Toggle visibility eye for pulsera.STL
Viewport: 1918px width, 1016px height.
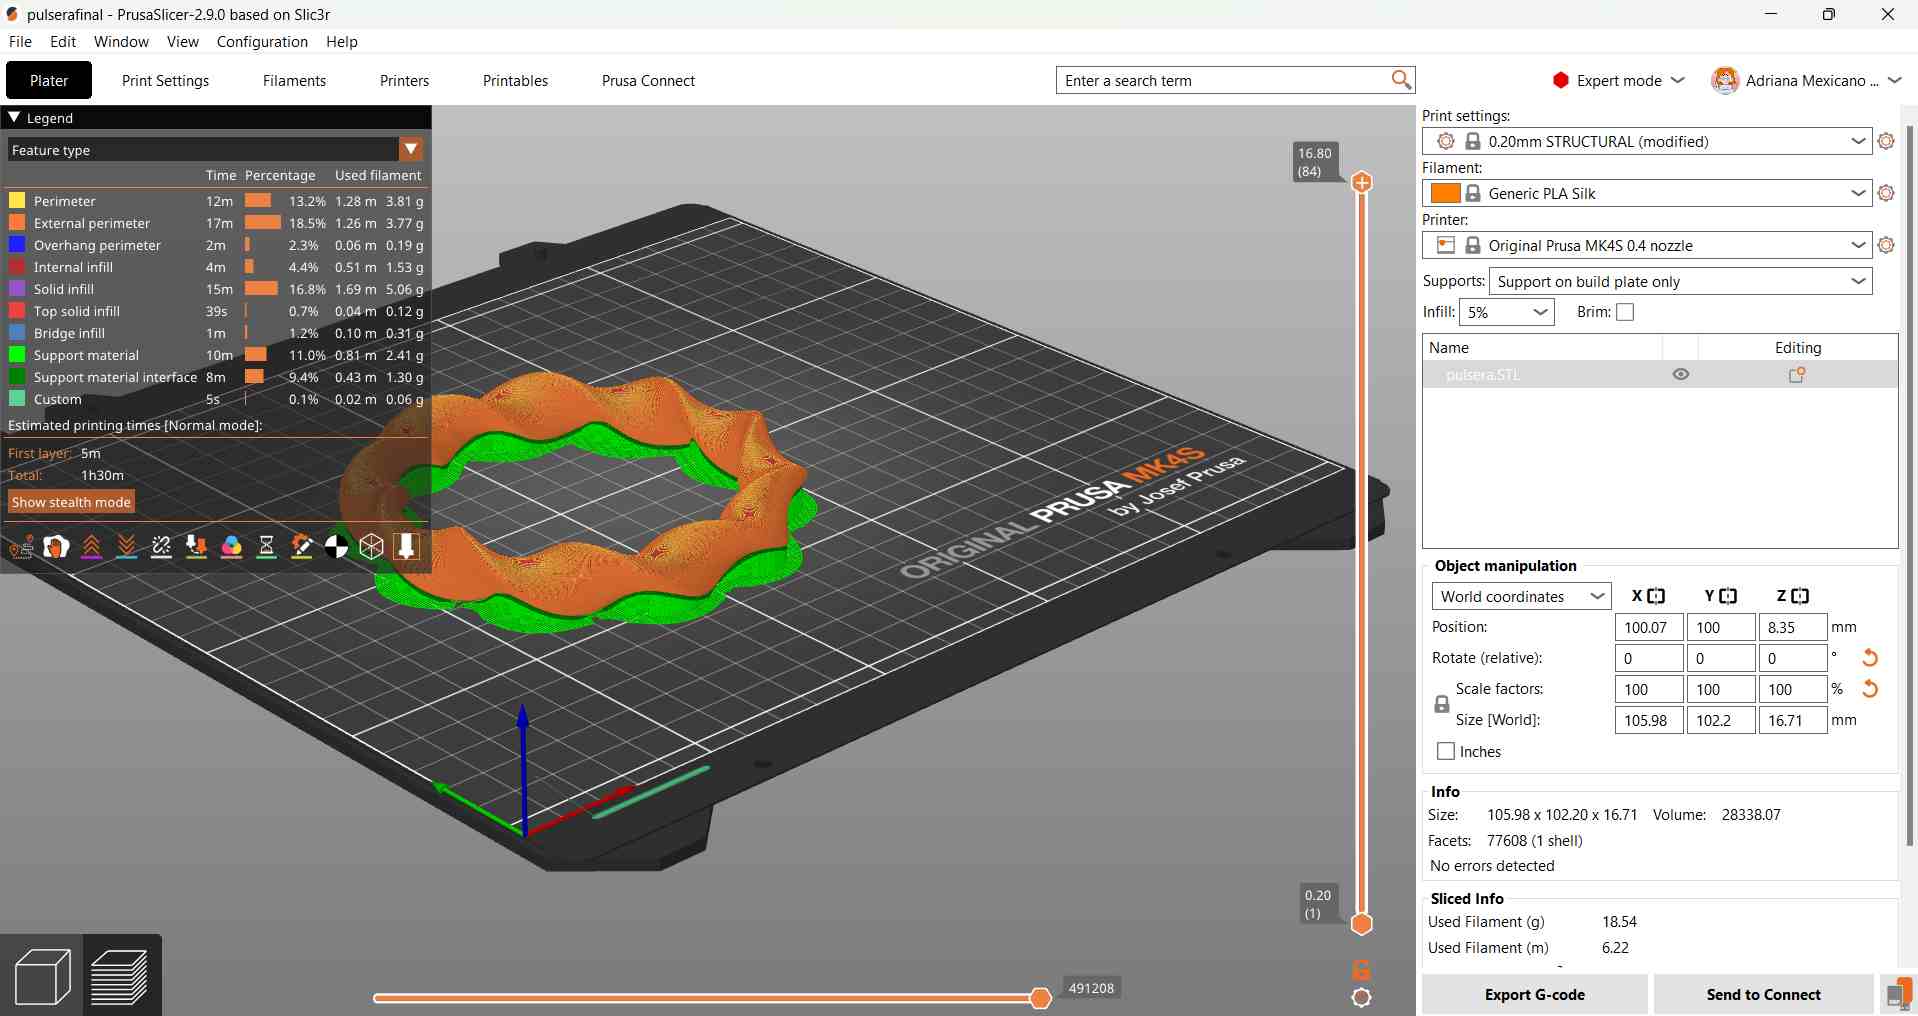pyautogui.click(x=1681, y=375)
